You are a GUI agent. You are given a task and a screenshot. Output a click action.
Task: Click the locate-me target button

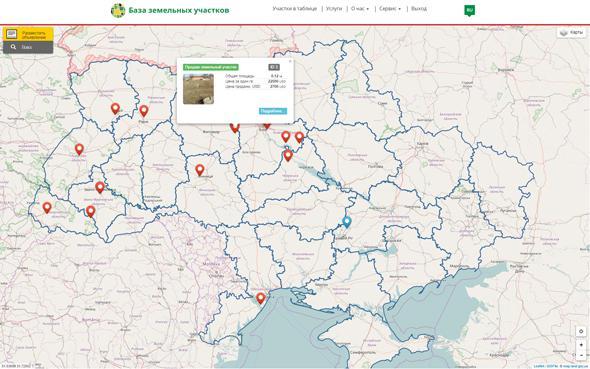pyautogui.click(x=581, y=331)
